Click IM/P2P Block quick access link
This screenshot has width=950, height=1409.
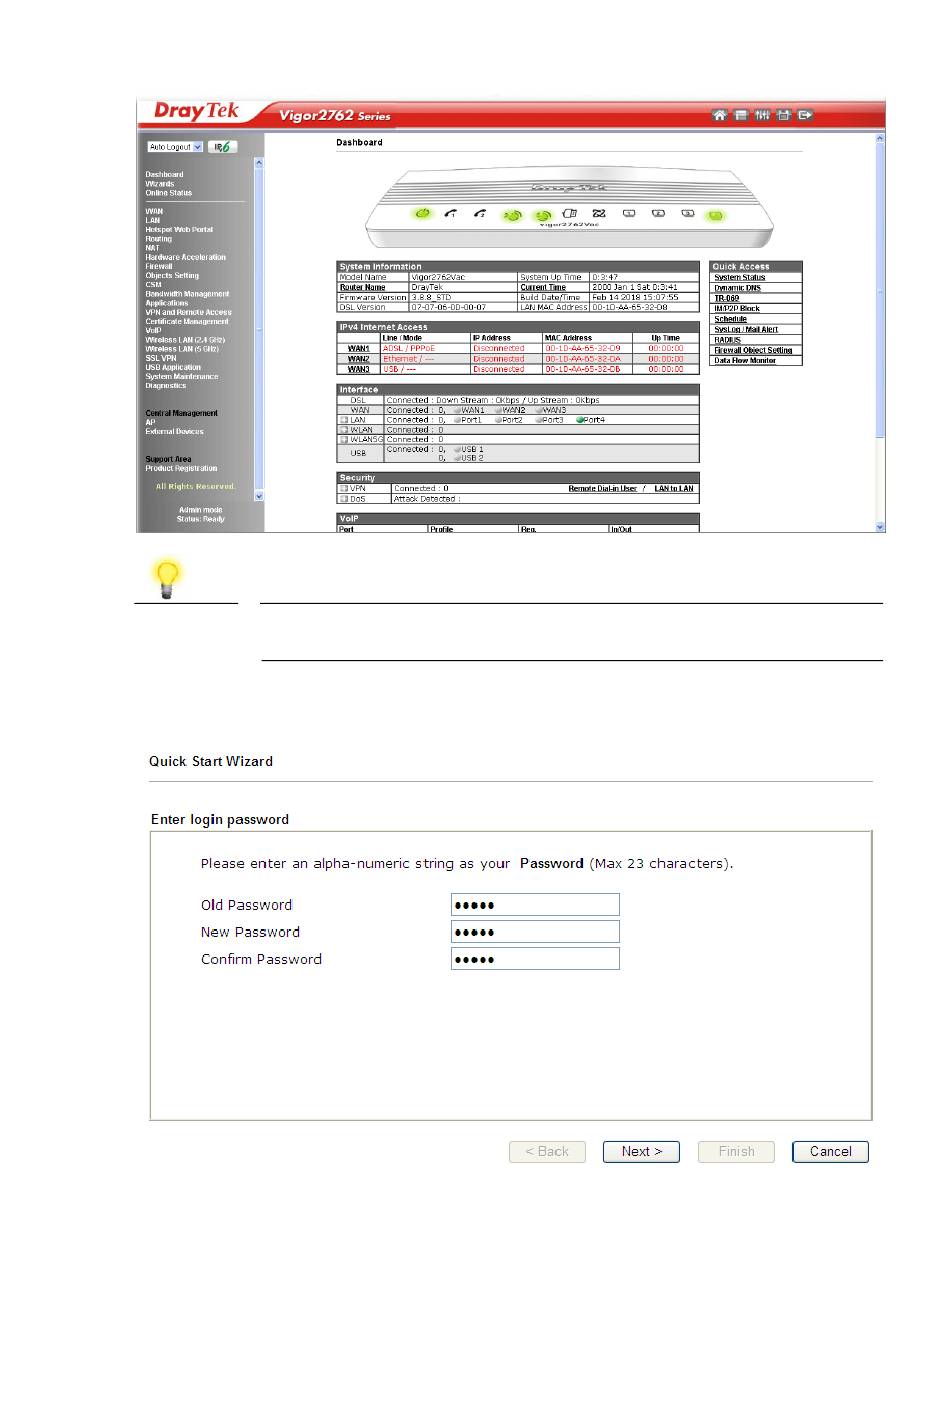point(737,309)
